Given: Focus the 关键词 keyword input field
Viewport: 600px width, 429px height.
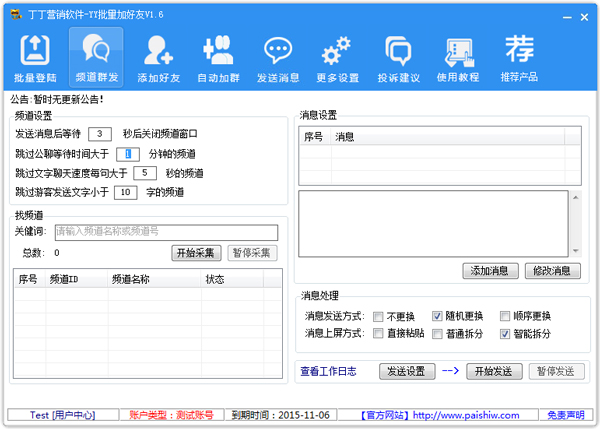Looking at the screenshot, I should 166,232.
